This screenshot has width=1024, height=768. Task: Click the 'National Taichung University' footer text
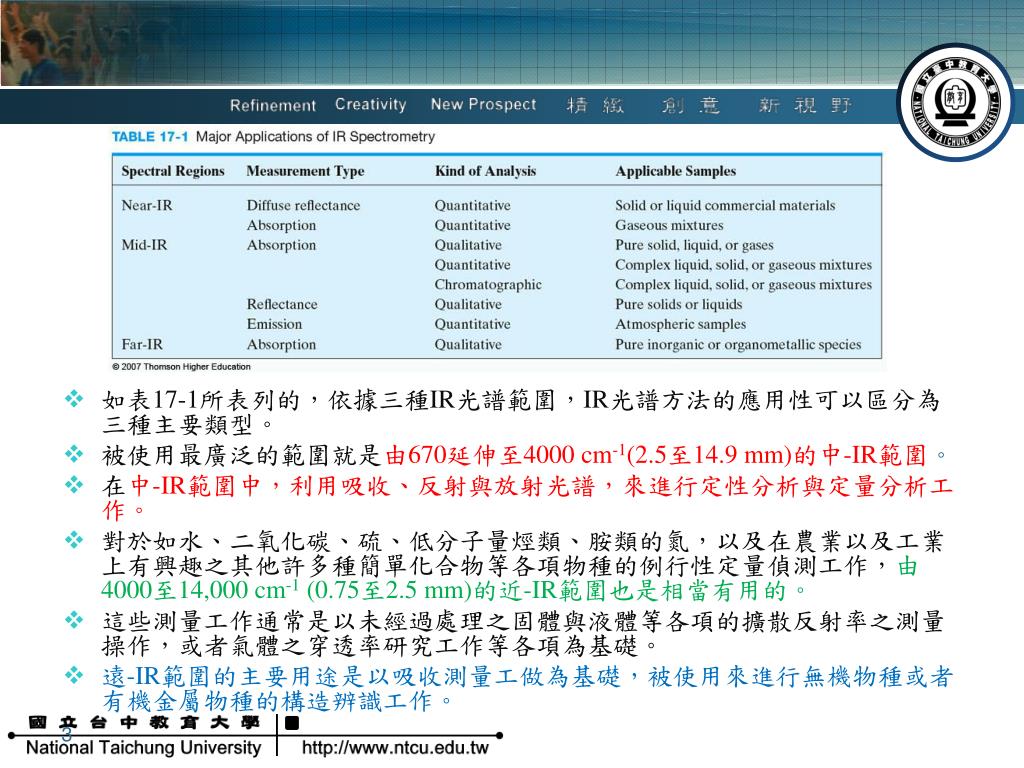[x=144, y=748]
